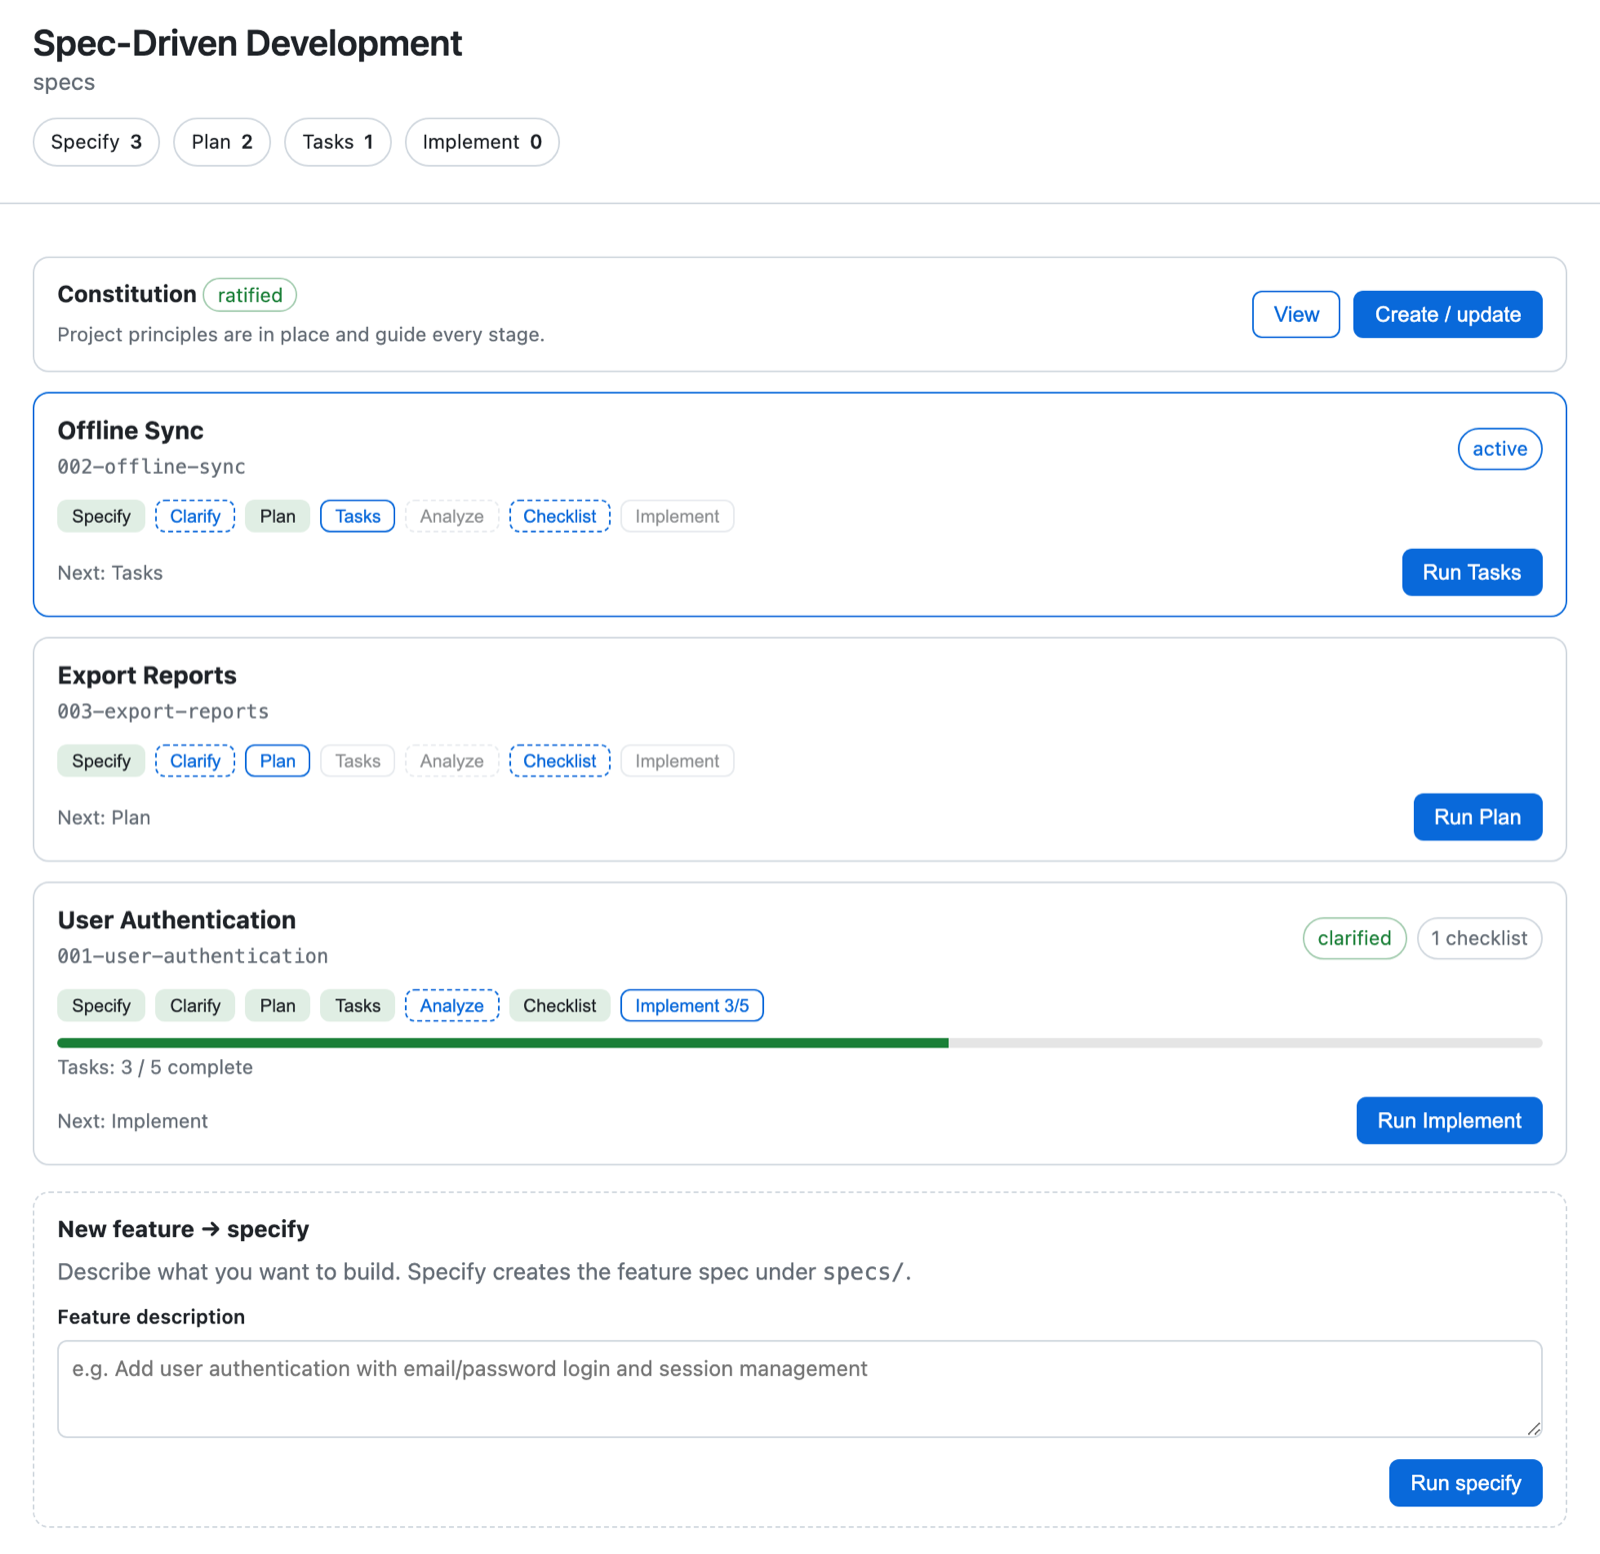Click the 002-offline-sync identifier text

coord(151,466)
